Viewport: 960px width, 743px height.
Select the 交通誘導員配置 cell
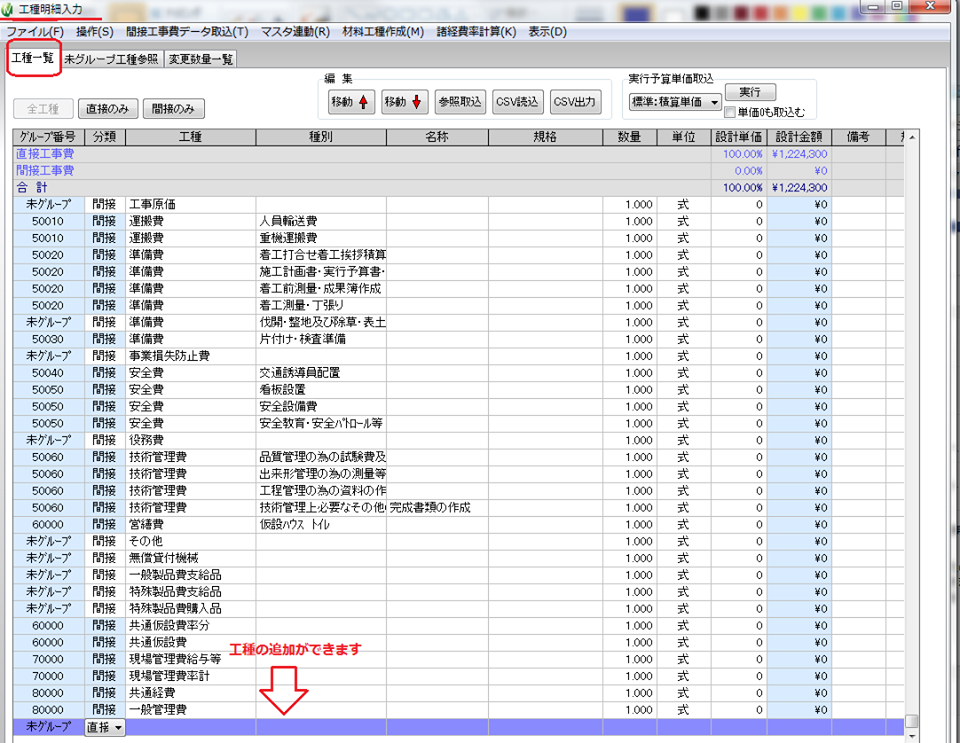coord(321,373)
